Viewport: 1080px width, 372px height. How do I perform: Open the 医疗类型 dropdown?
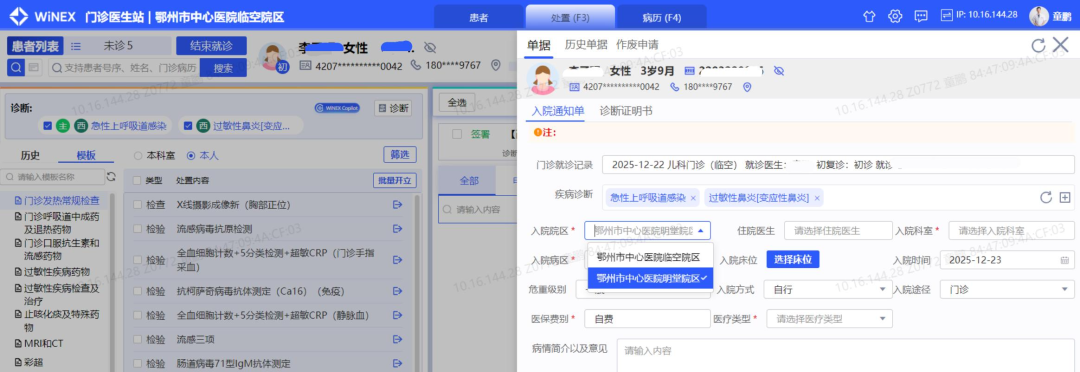[829, 319]
